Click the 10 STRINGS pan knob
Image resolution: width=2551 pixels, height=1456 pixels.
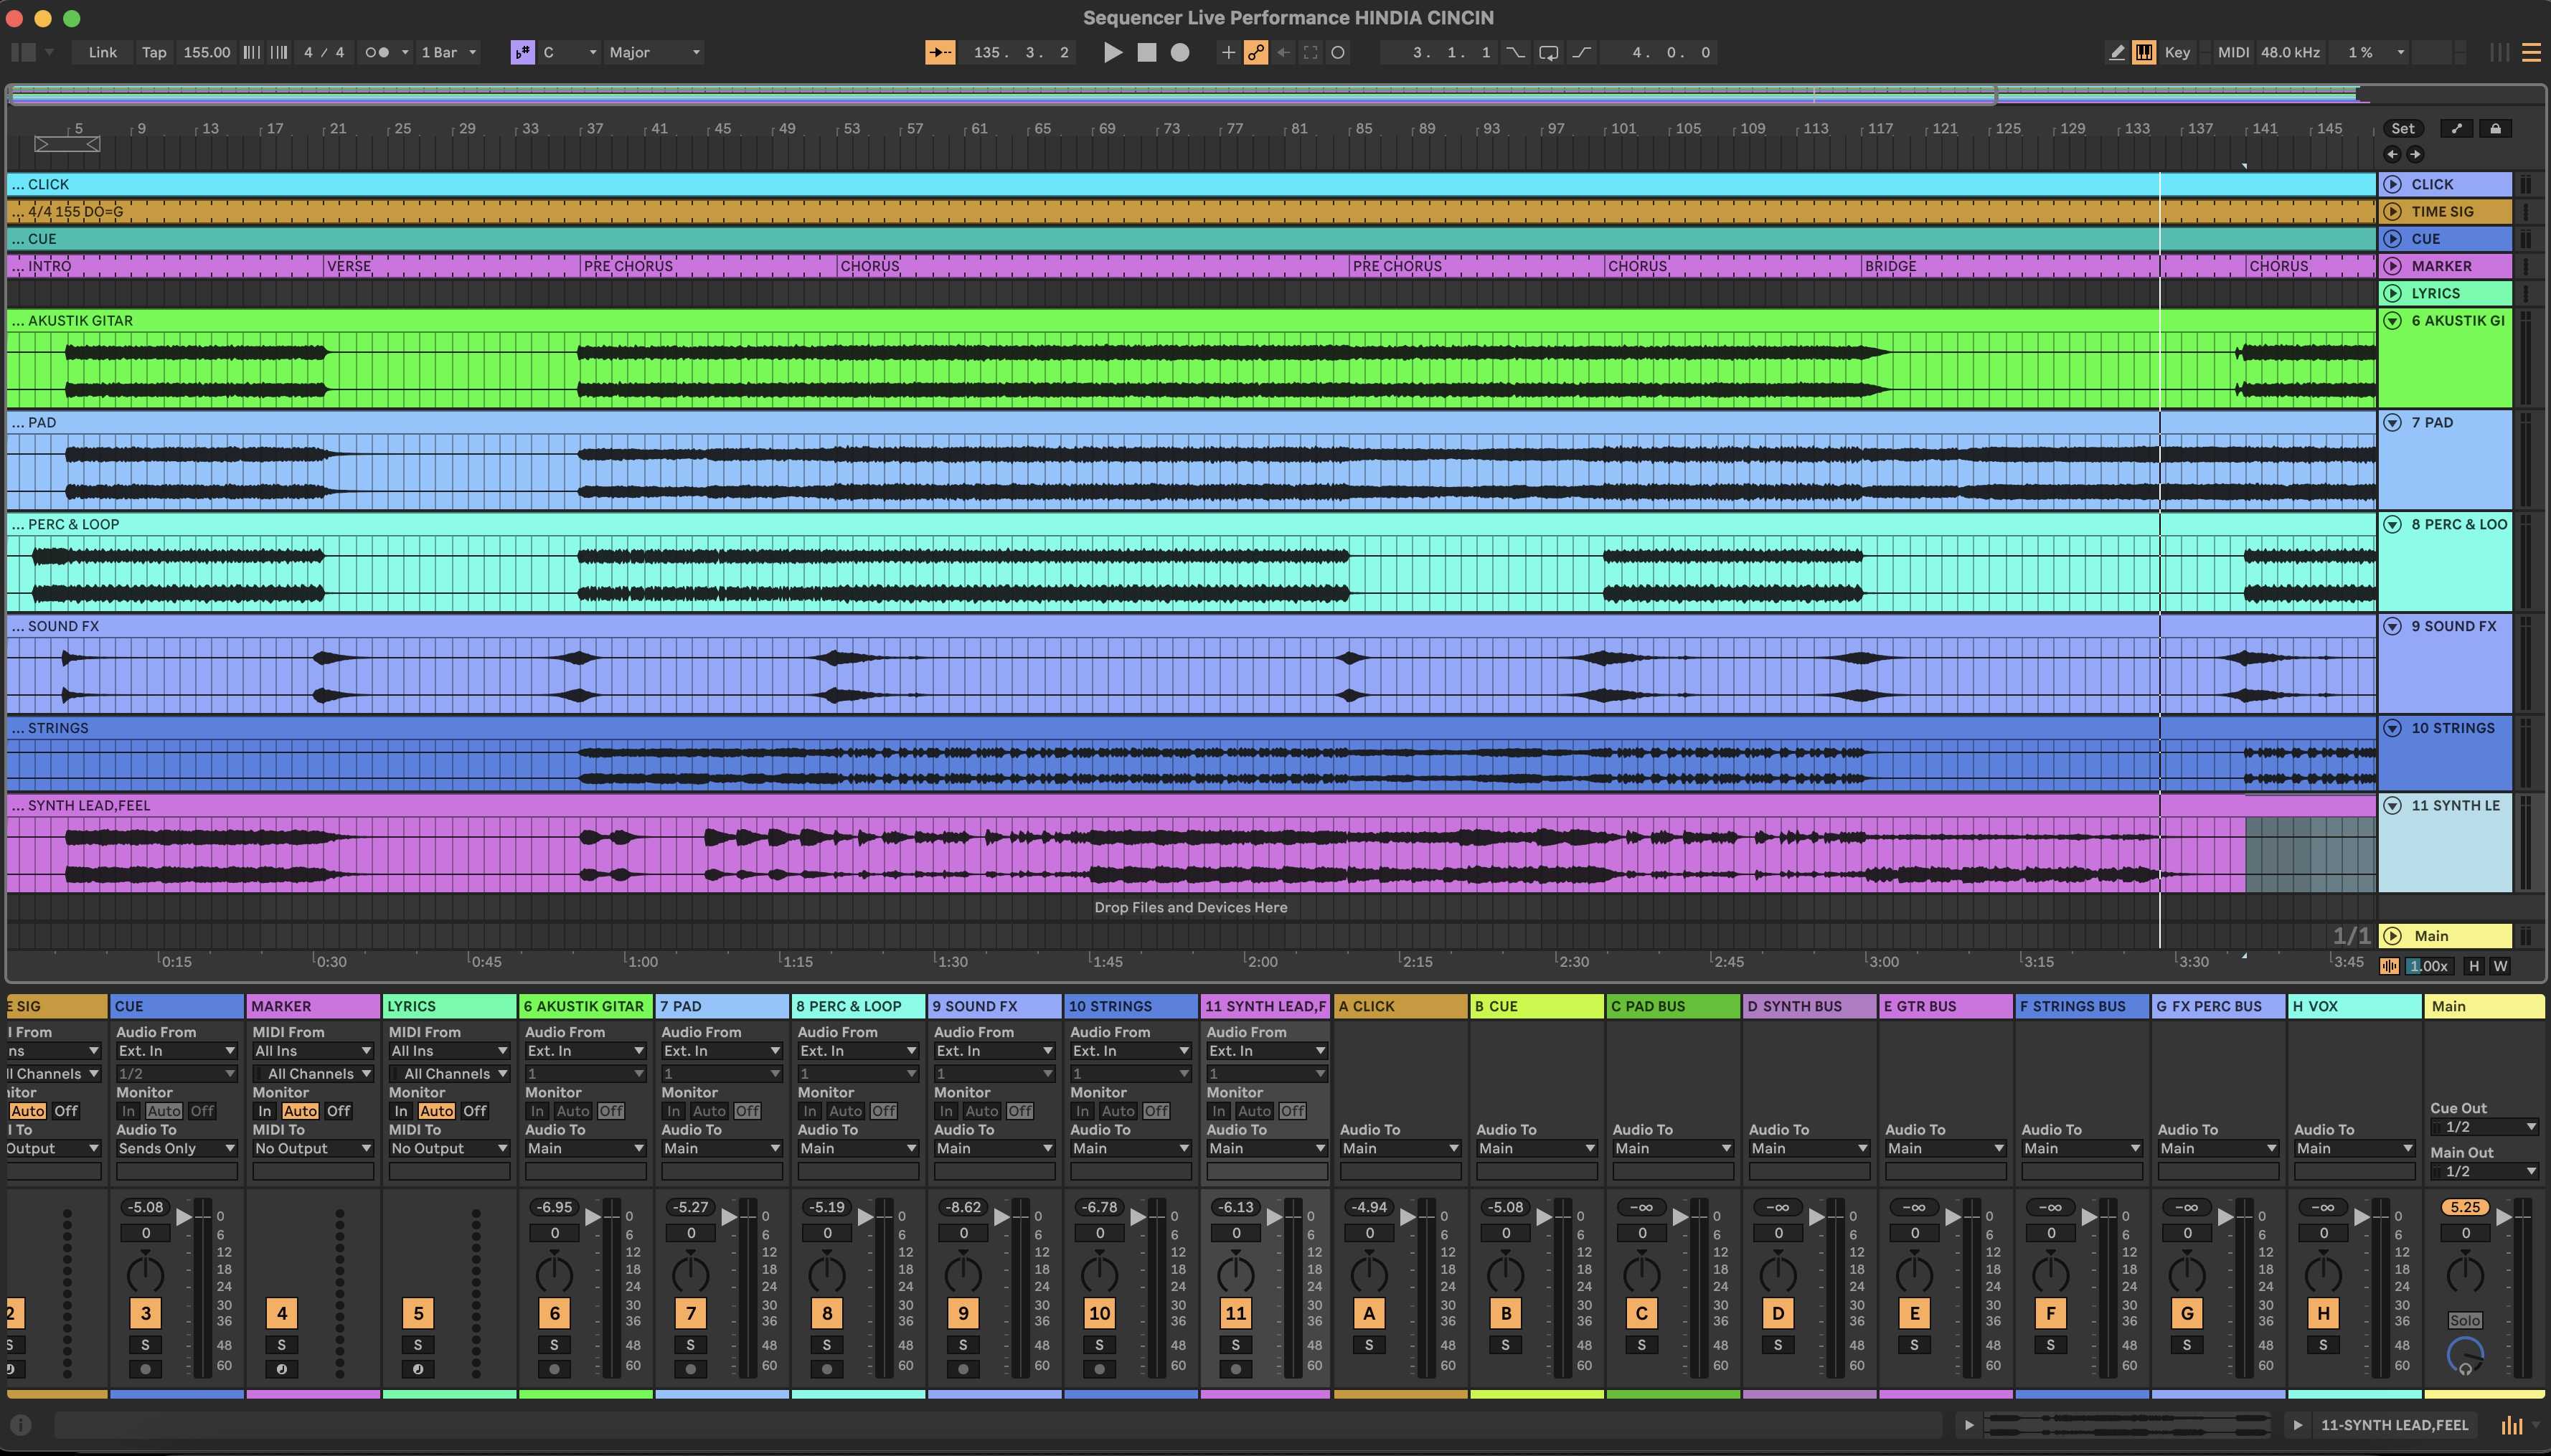pos(1099,1274)
